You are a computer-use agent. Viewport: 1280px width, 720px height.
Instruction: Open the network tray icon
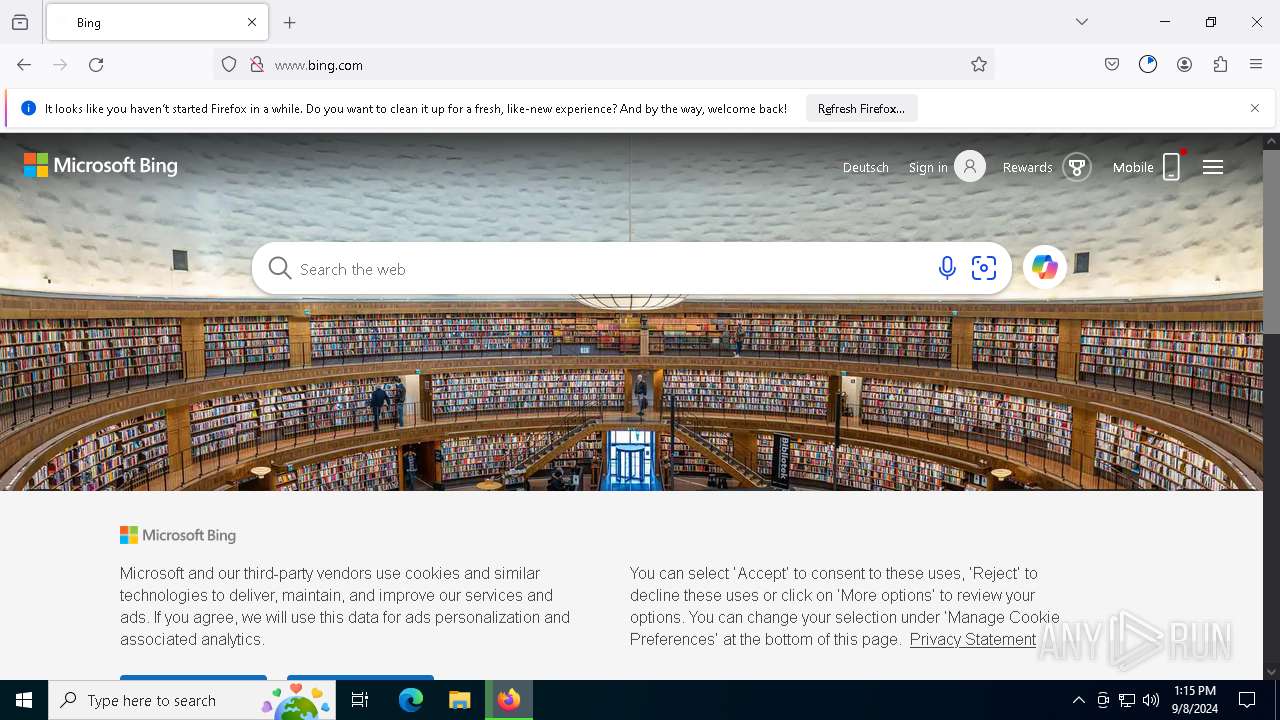click(1127, 700)
